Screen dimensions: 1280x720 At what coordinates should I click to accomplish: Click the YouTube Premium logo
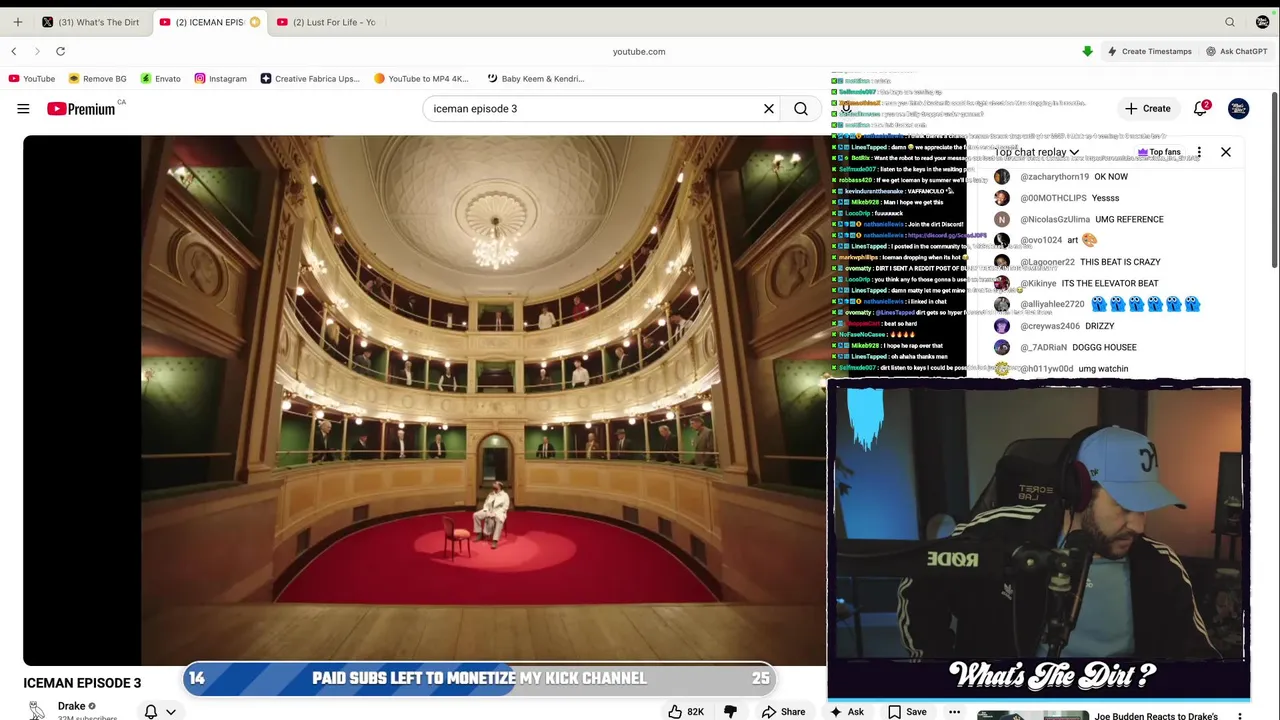(81, 108)
